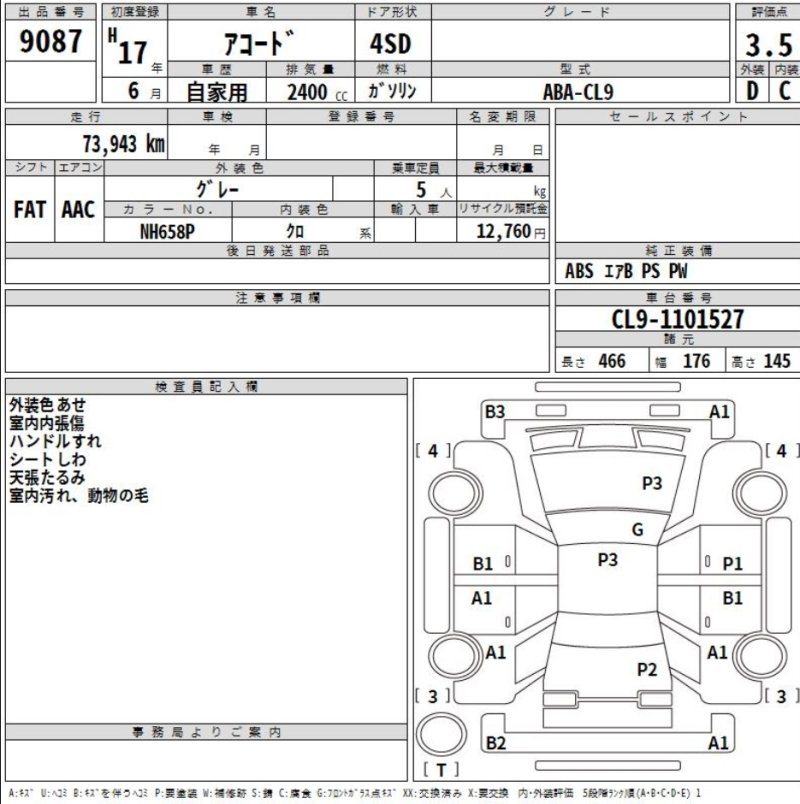Click the color number NH658P

pos(167,231)
